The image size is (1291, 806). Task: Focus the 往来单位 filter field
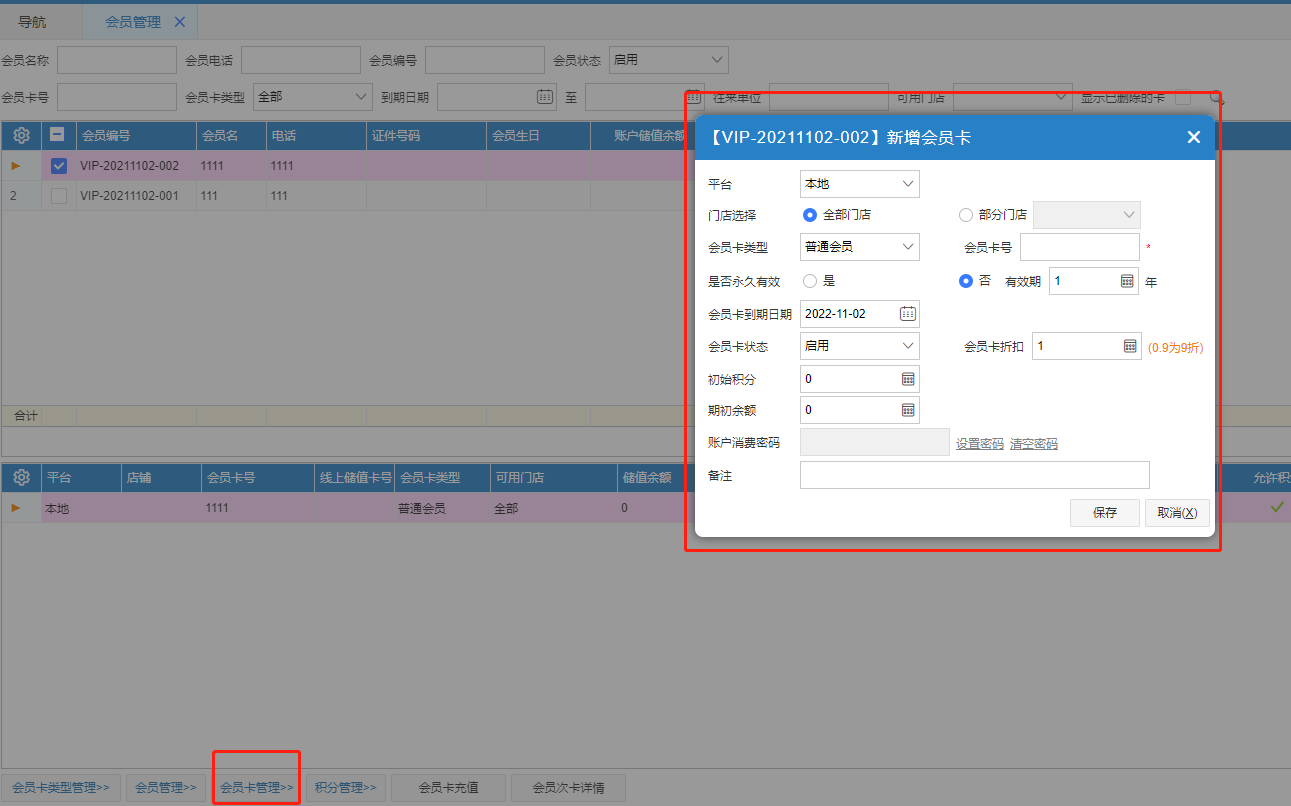click(x=829, y=97)
